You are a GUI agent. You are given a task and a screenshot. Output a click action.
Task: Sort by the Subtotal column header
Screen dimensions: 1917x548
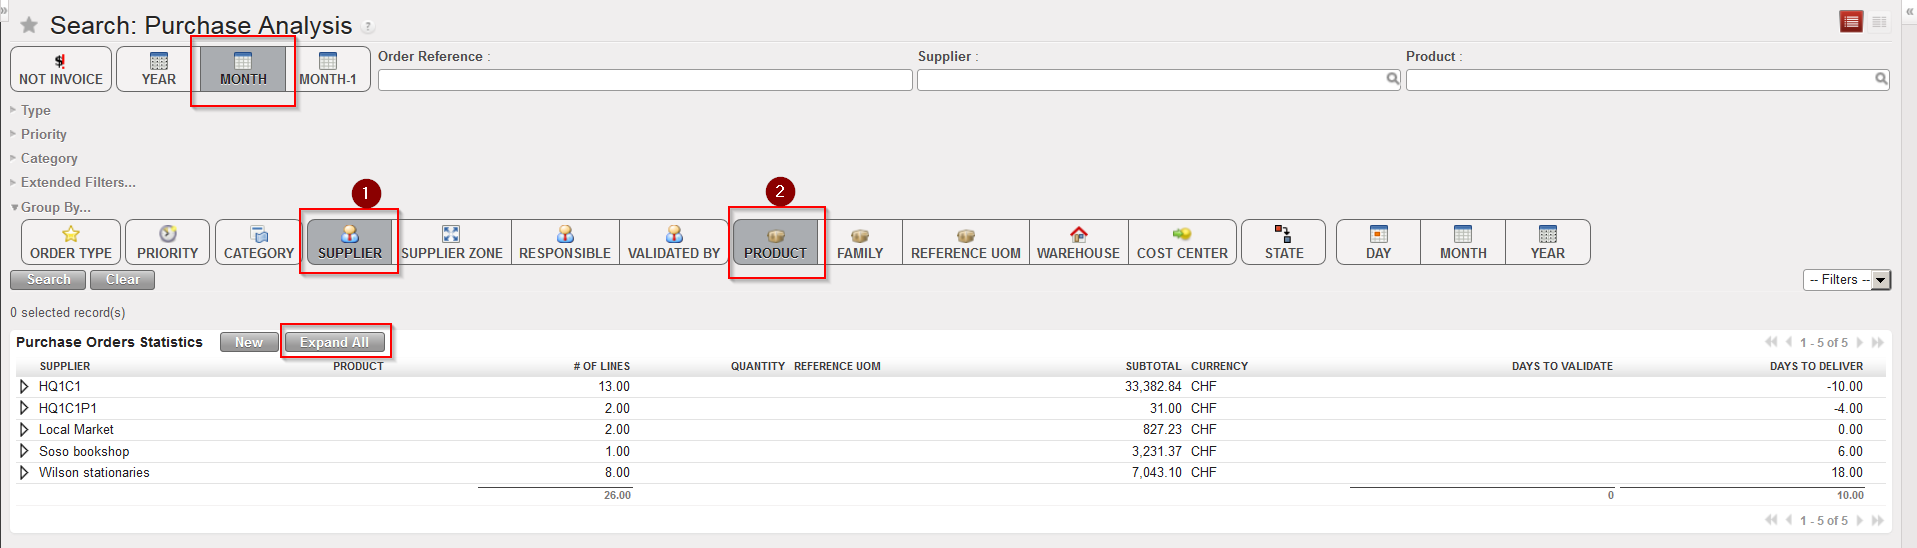pyautogui.click(x=1153, y=366)
